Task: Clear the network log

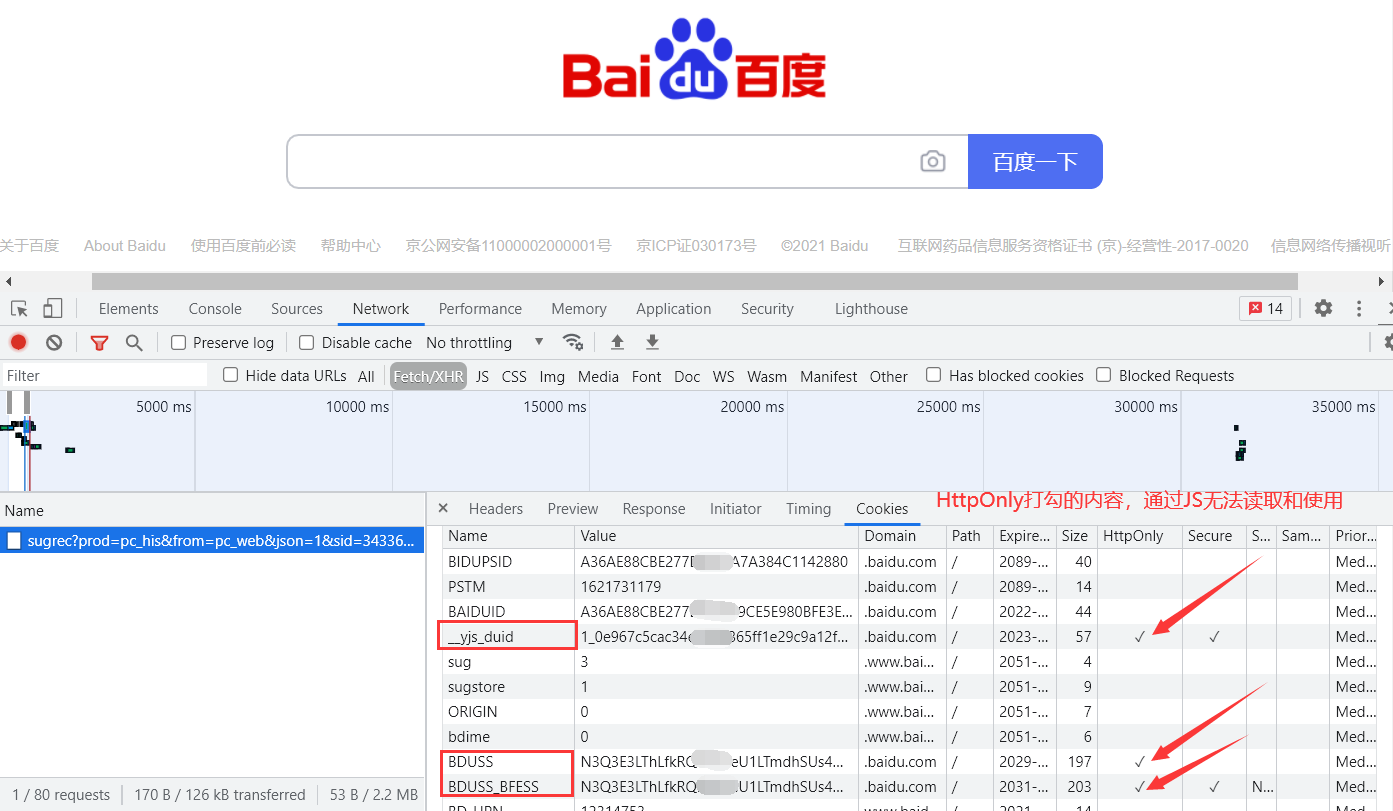Action: pos(54,342)
